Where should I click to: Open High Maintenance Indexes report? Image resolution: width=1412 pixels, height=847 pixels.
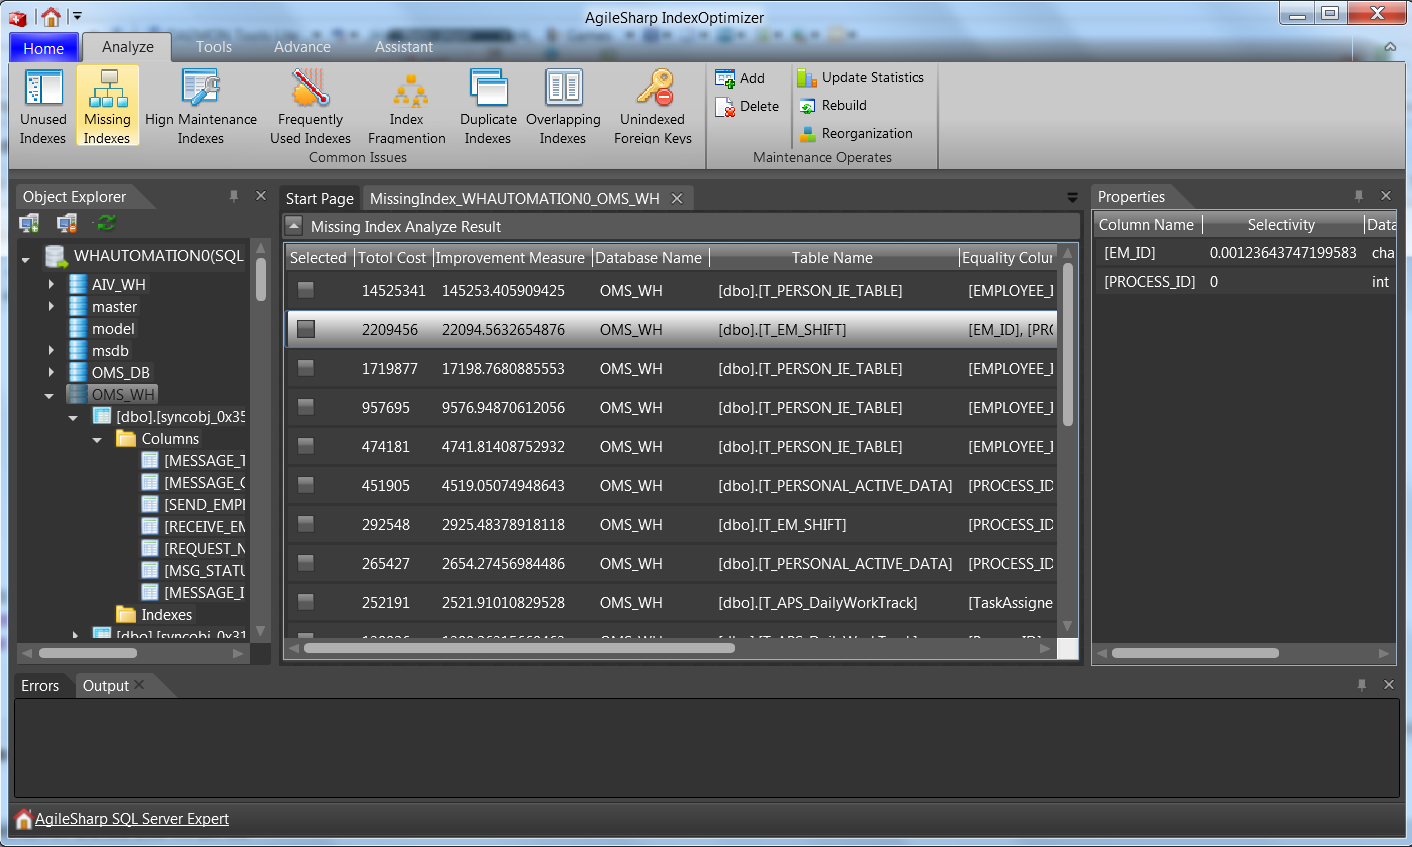201,107
